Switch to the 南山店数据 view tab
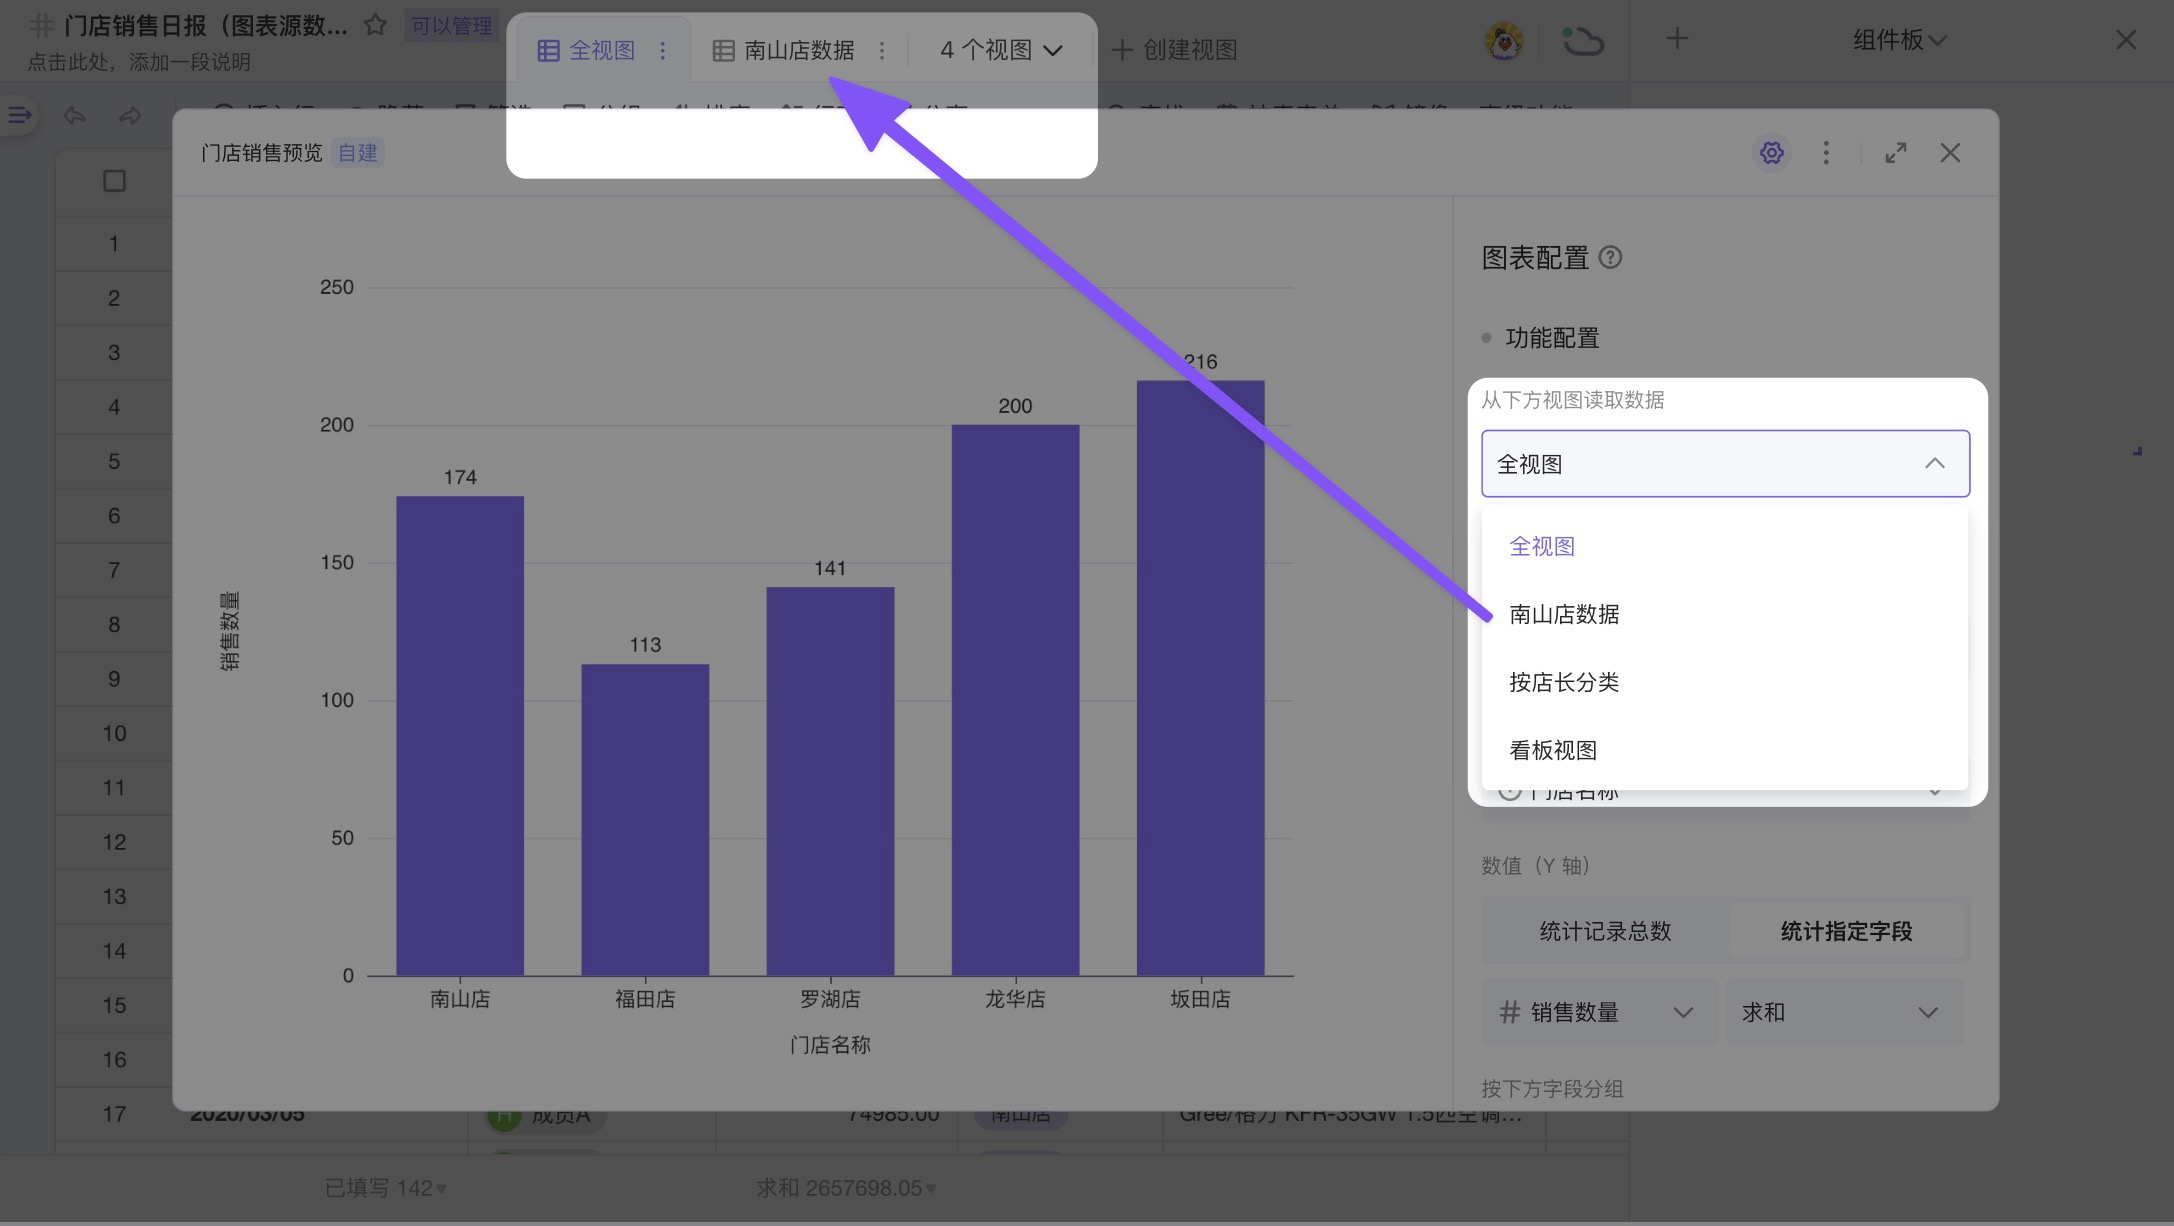 [x=799, y=49]
